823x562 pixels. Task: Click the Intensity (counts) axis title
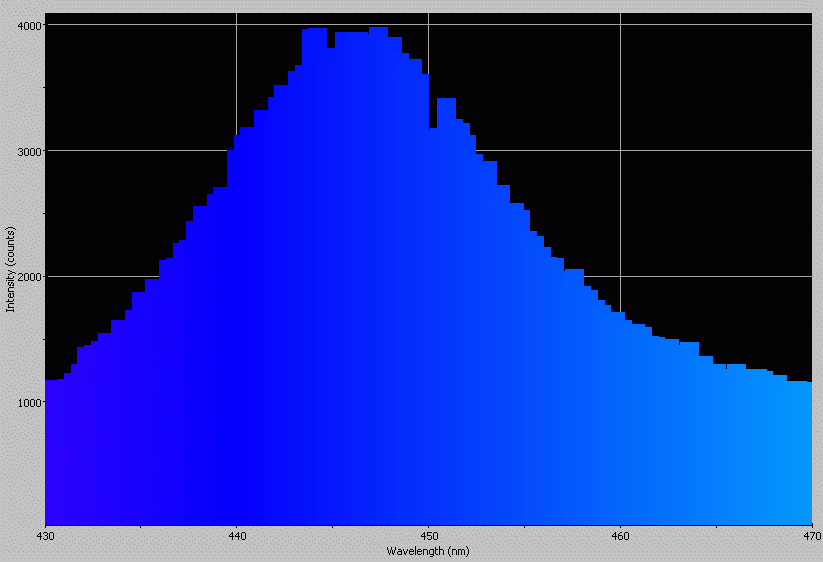(10, 270)
